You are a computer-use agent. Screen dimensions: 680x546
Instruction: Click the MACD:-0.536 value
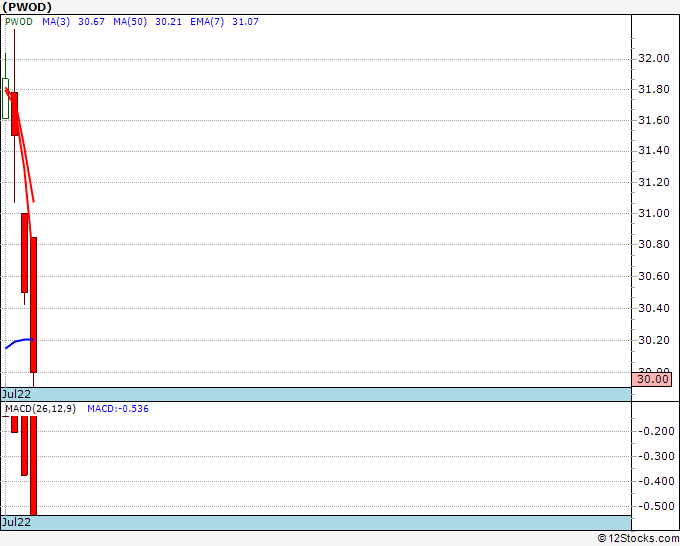click(x=118, y=409)
